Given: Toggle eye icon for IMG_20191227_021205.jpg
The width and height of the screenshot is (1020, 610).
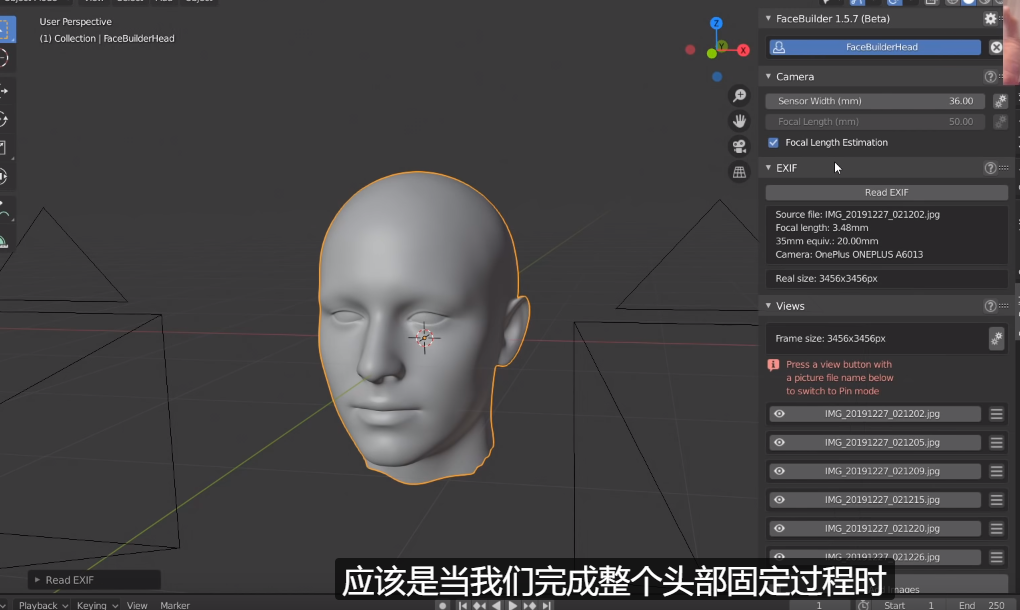Looking at the screenshot, I should click(x=779, y=442).
